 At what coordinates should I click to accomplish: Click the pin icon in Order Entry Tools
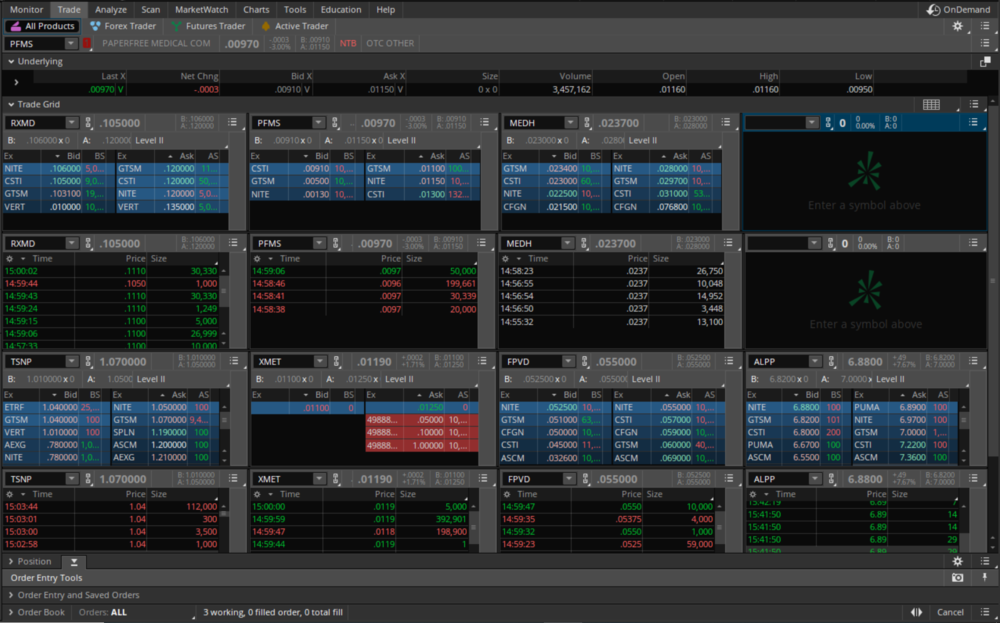pos(985,578)
